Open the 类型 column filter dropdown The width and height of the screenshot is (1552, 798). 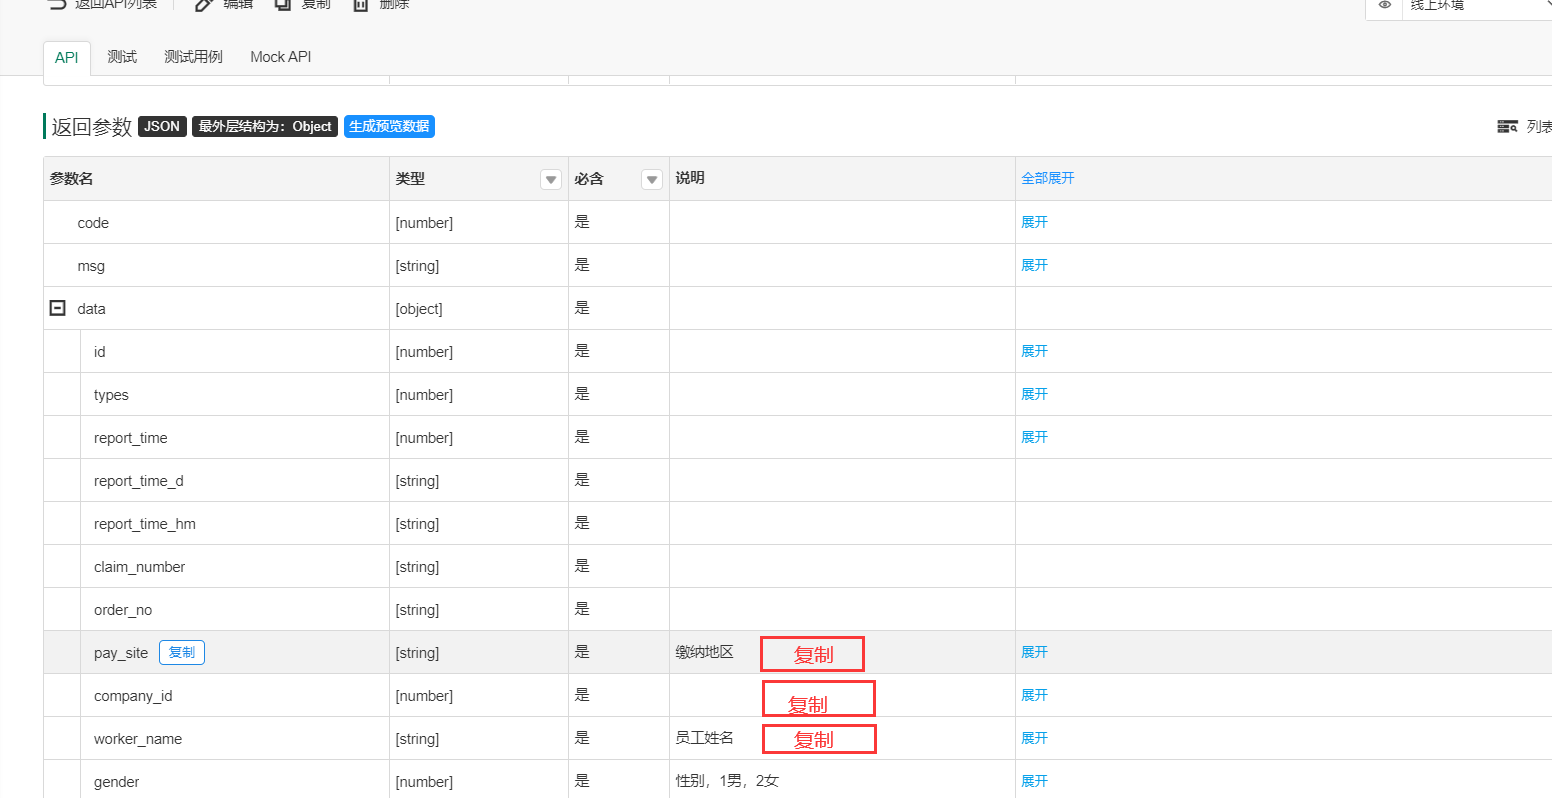point(551,180)
